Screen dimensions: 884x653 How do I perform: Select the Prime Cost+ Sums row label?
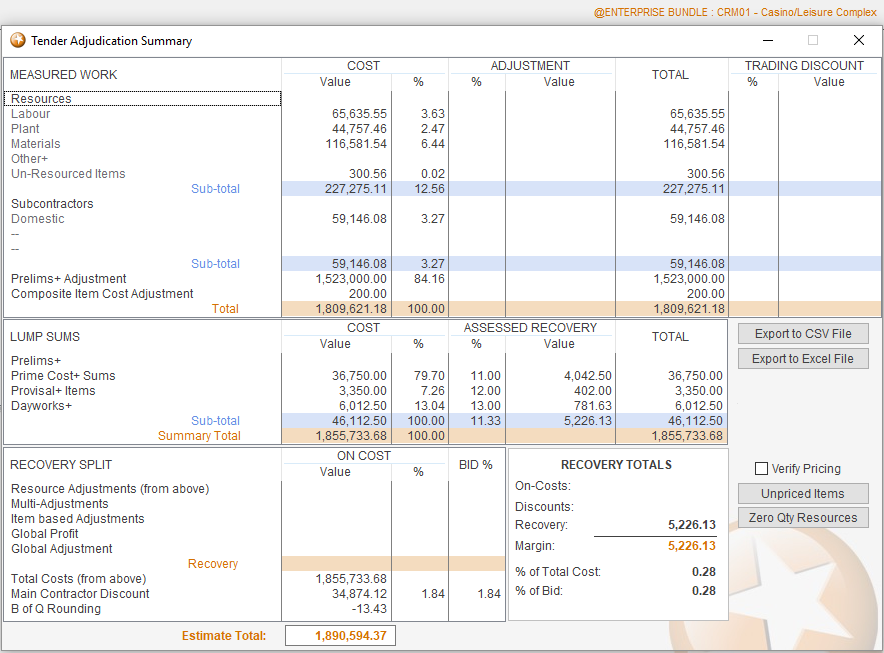click(x=63, y=376)
